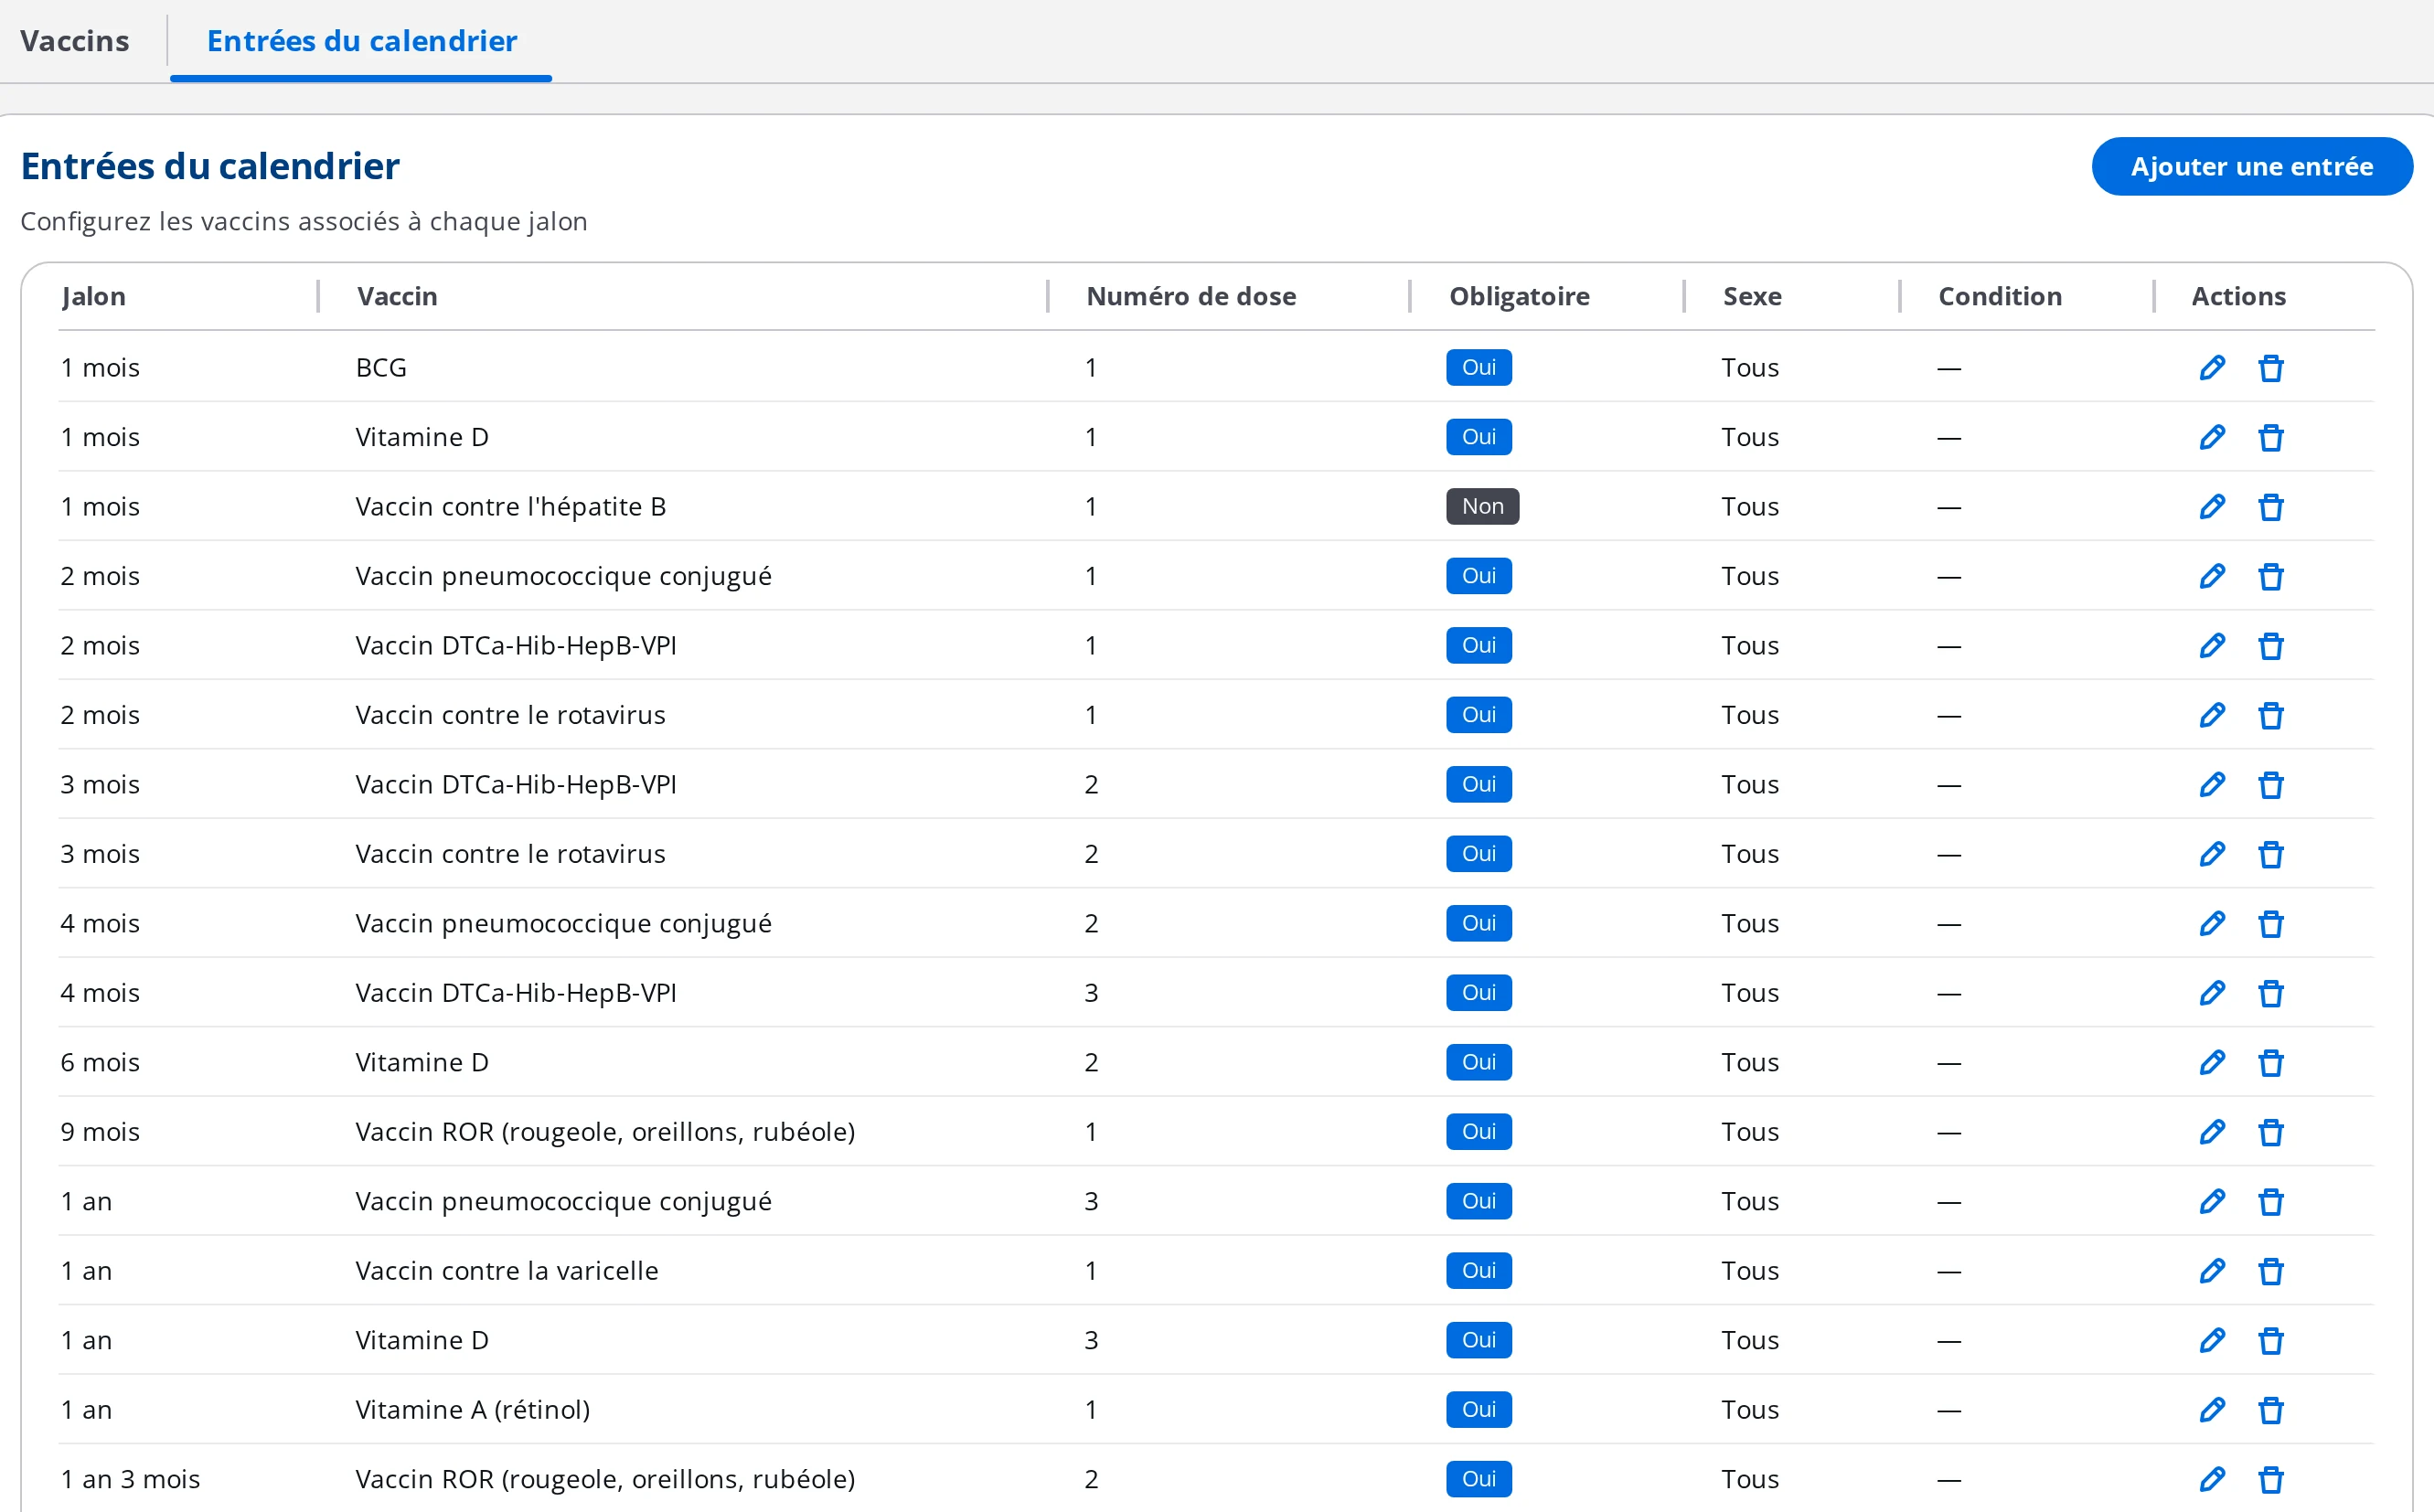Click the 6 mois jalon cell

coord(100,1062)
